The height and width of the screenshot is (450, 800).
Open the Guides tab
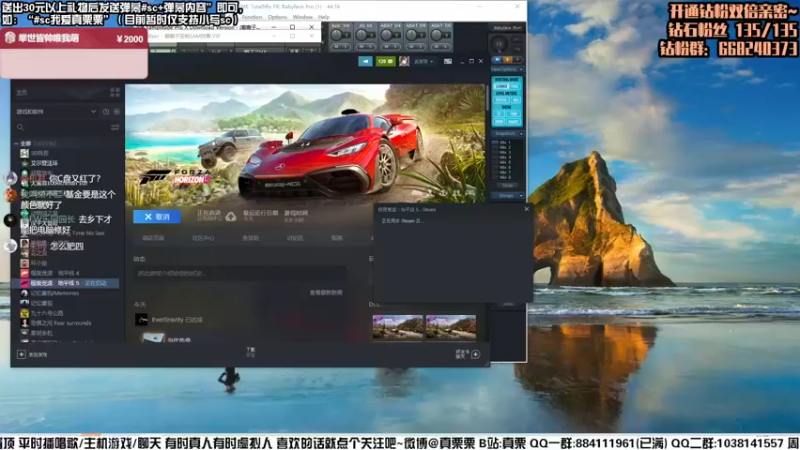[337, 238]
